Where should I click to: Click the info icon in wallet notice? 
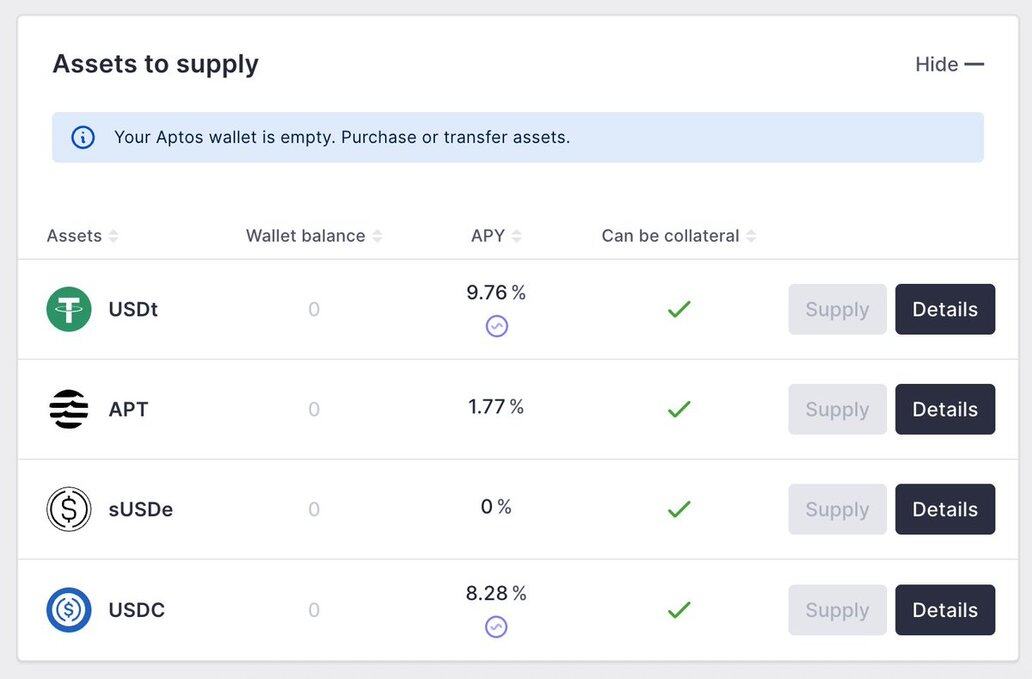click(x=83, y=137)
